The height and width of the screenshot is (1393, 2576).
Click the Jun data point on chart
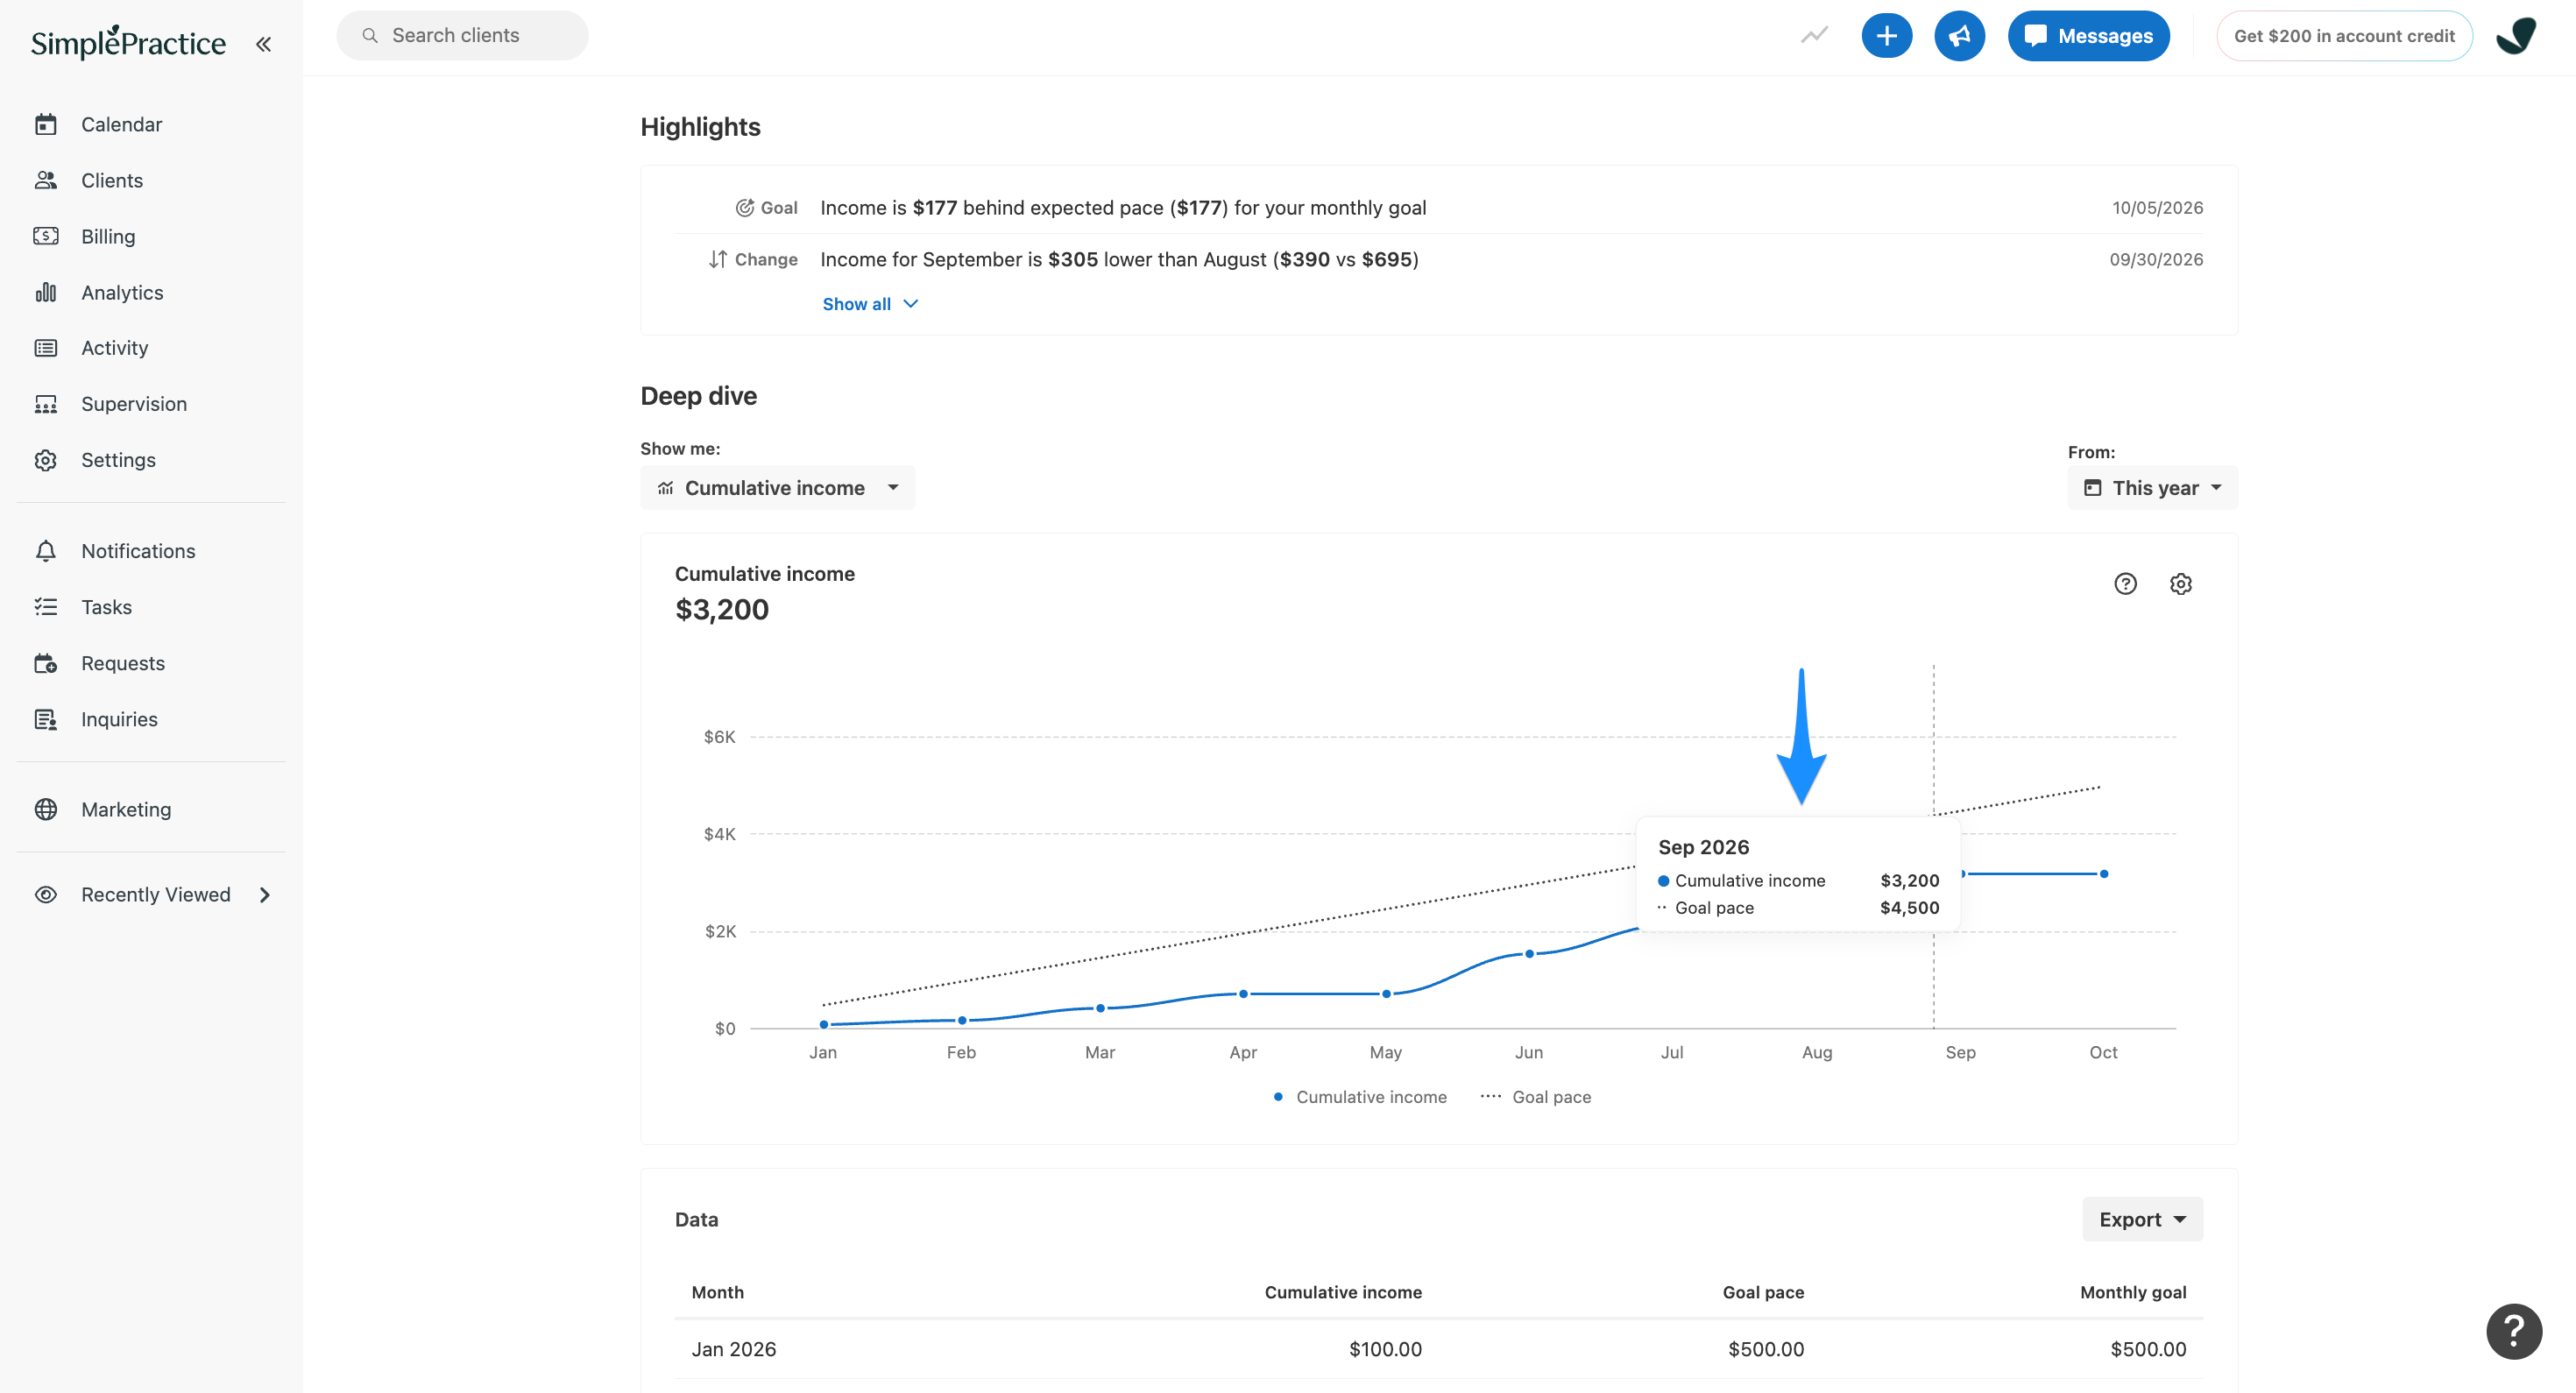1529,954
